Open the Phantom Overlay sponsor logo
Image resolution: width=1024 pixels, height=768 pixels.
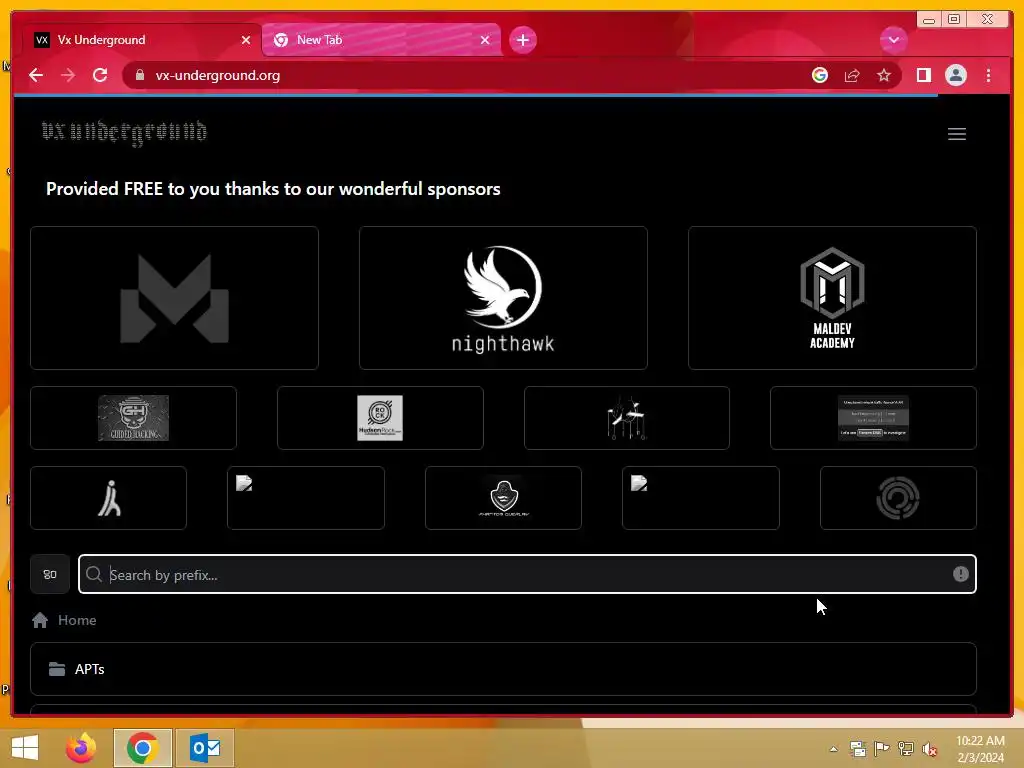pyautogui.click(x=504, y=498)
